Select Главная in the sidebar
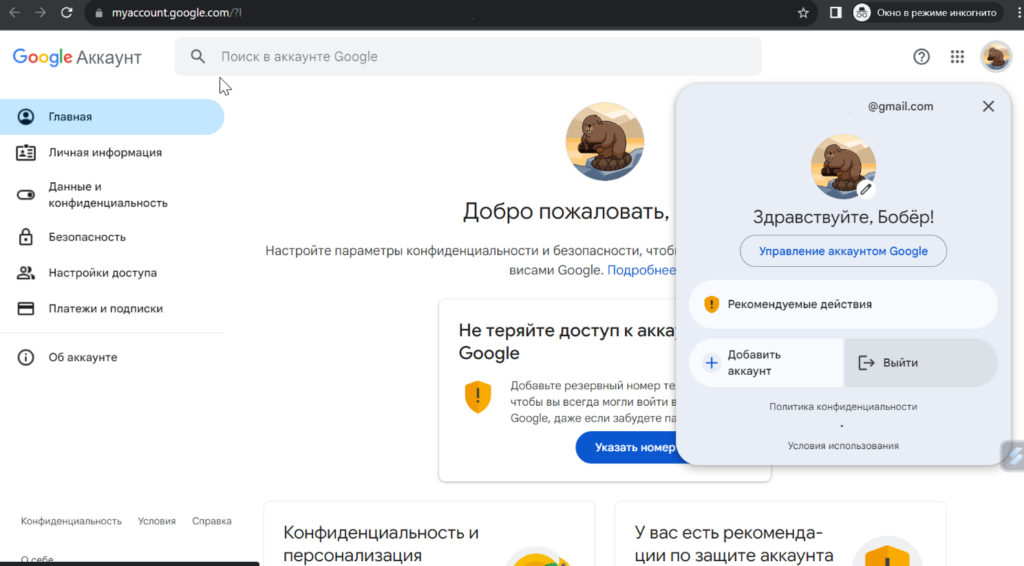1024x566 pixels. tap(112, 117)
